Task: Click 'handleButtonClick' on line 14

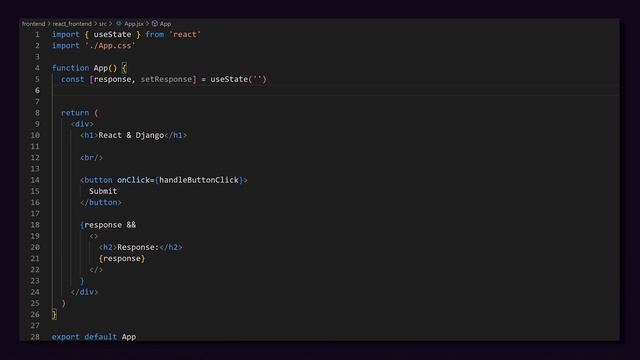Action: [199, 180]
